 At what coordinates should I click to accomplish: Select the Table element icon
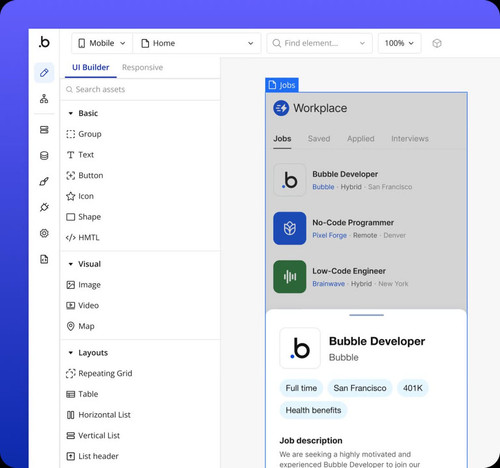pyautogui.click(x=70, y=394)
